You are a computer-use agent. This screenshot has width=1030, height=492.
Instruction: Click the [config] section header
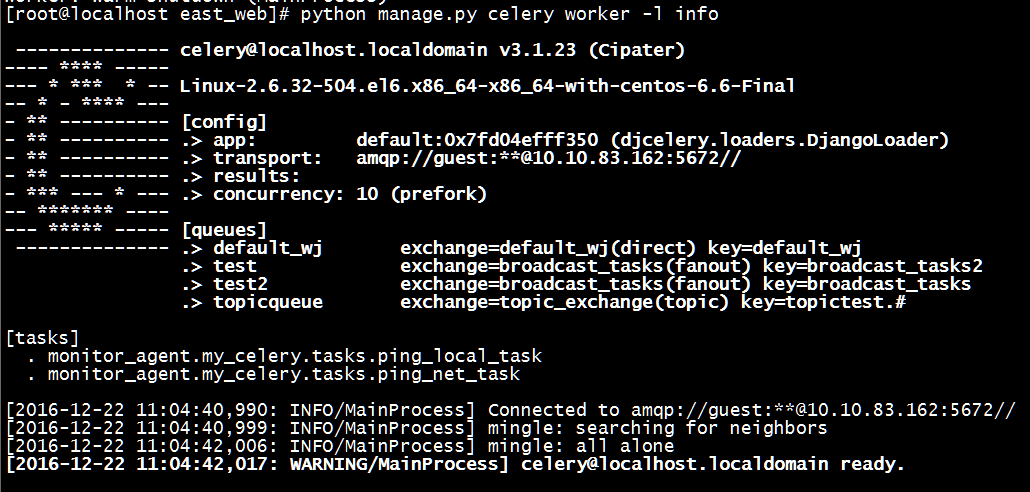tap(224, 122)
